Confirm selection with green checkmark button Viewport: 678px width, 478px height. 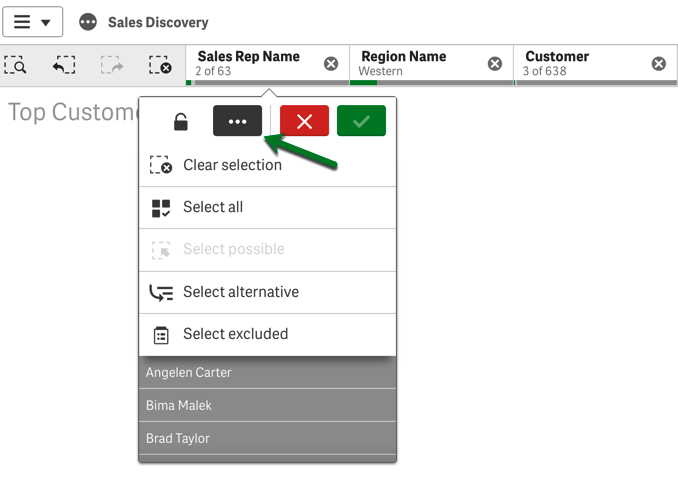tap(361, 121)
